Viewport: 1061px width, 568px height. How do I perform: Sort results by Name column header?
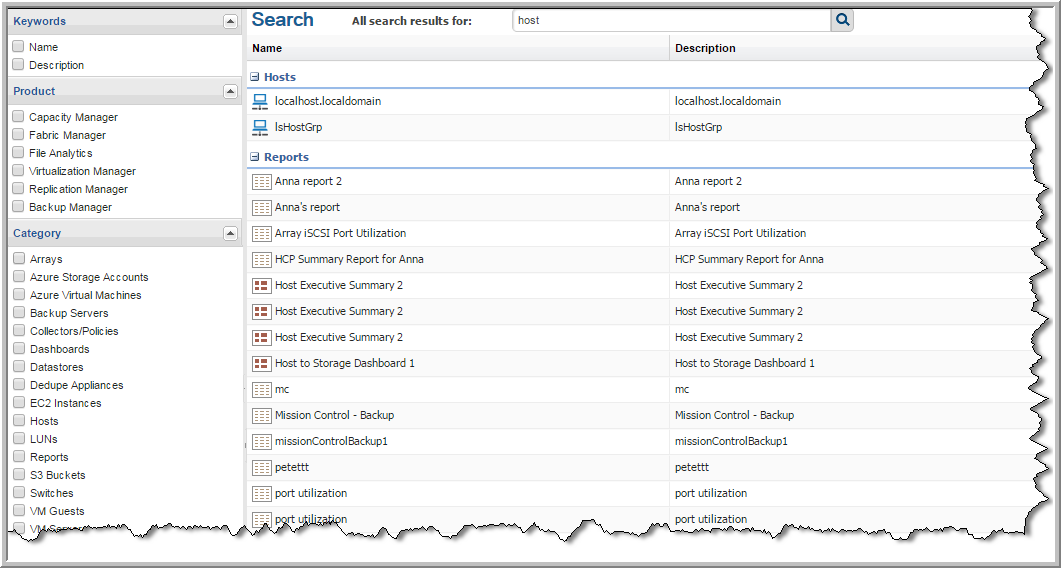pyautogui.click(x=267, y=48)
